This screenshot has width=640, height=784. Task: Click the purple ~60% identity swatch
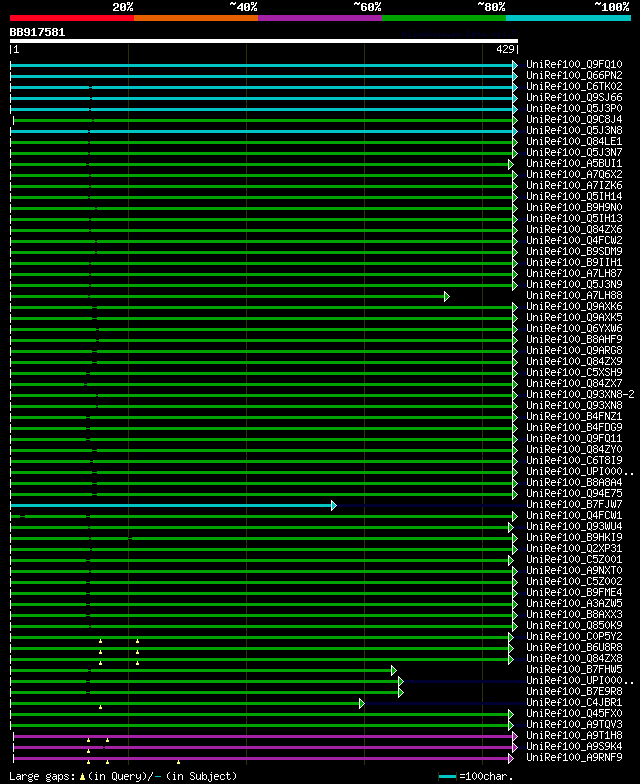(x=320, y=18)
